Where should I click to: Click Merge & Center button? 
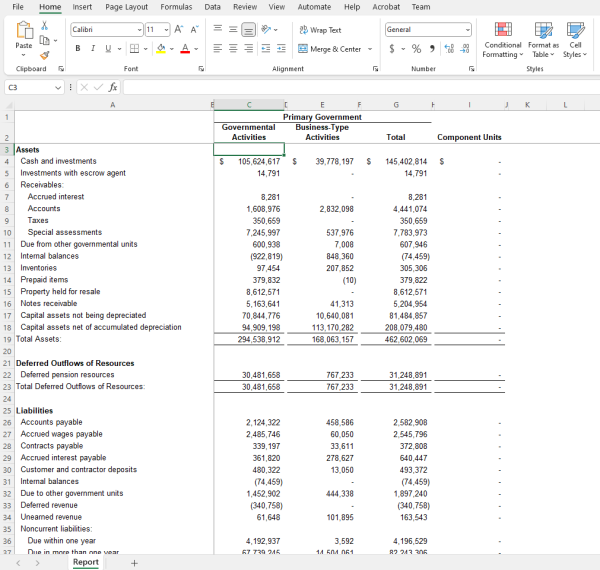[329, 49]
